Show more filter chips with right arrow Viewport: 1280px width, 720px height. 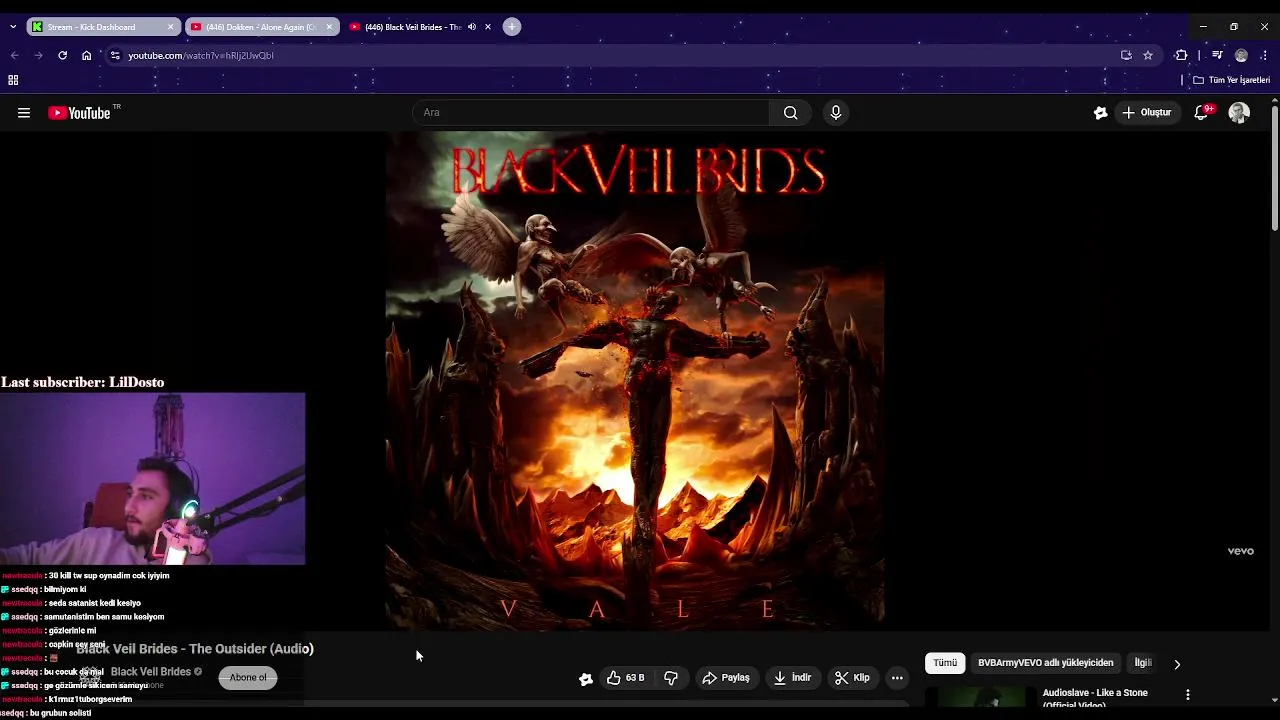click(x=1177, y=664)
